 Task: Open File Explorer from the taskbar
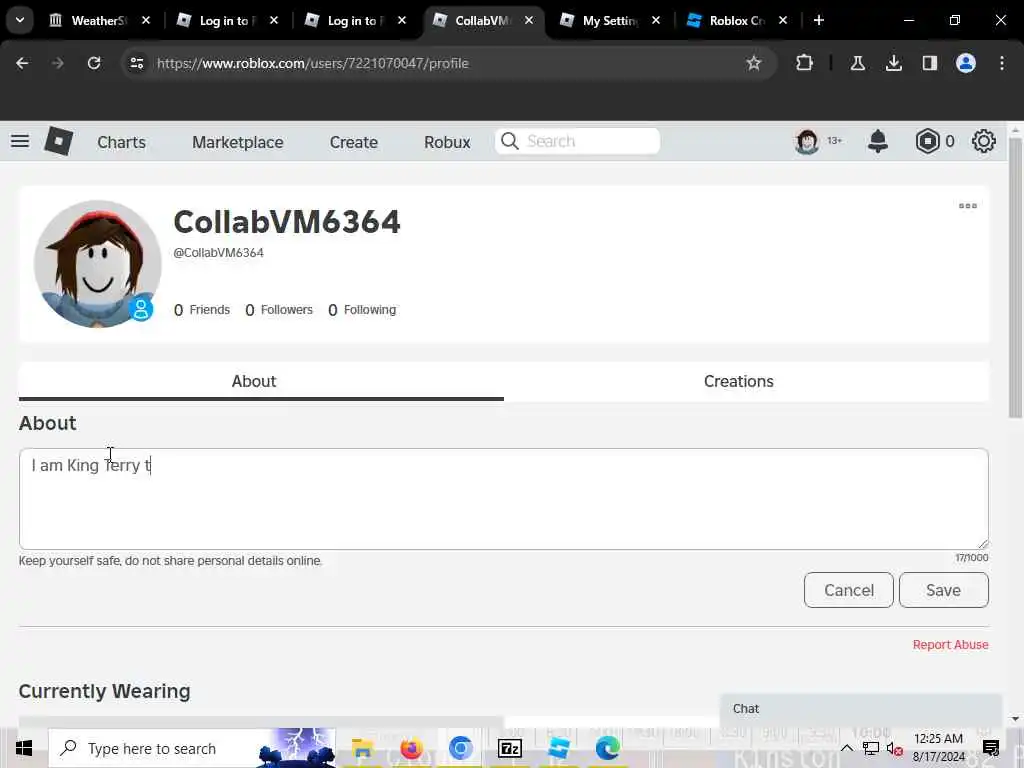point(362,748)
